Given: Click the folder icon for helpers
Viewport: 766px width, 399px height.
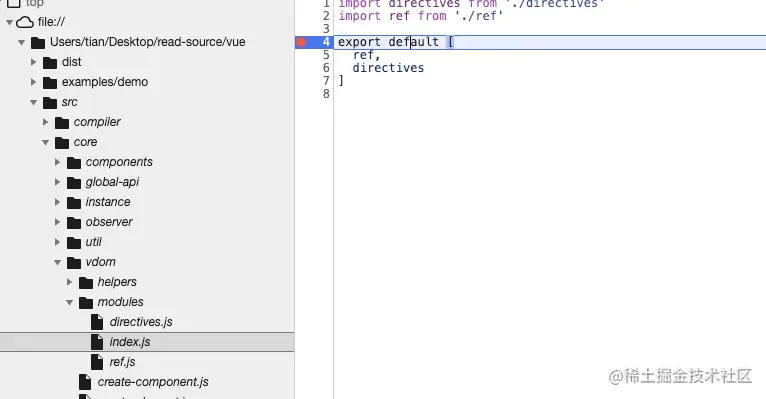Looking at the screenshot, I should click(x=85, y=283).
